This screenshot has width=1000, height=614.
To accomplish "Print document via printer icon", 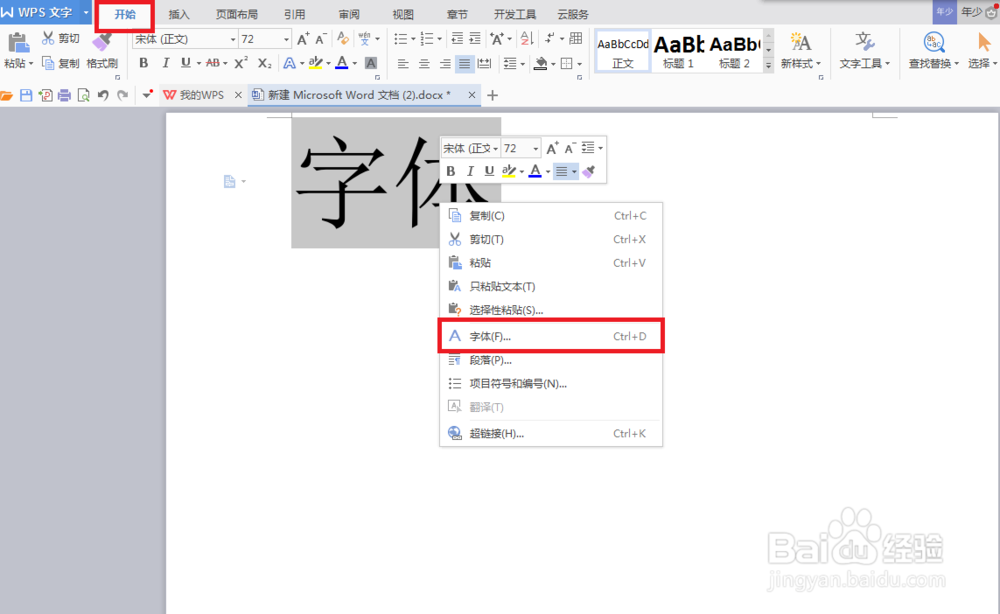I will [x=64, y=96].
